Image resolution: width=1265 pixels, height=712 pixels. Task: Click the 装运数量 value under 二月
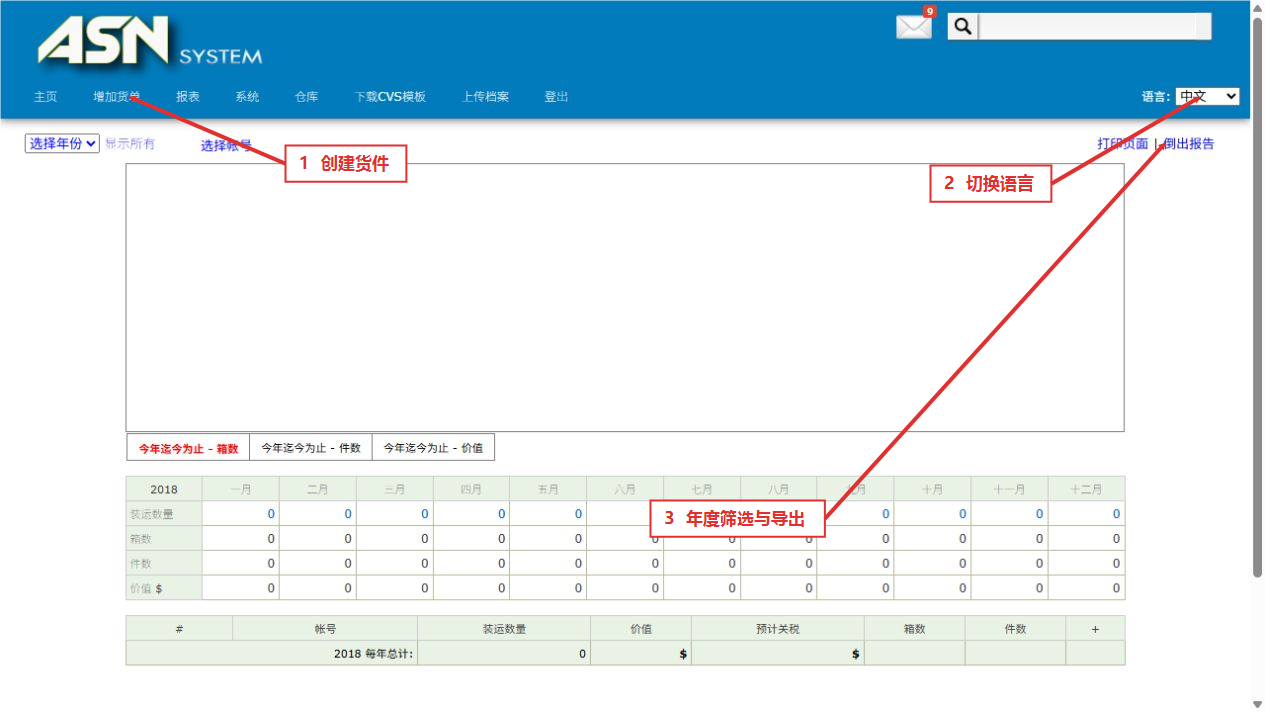(x=348, y=514)
